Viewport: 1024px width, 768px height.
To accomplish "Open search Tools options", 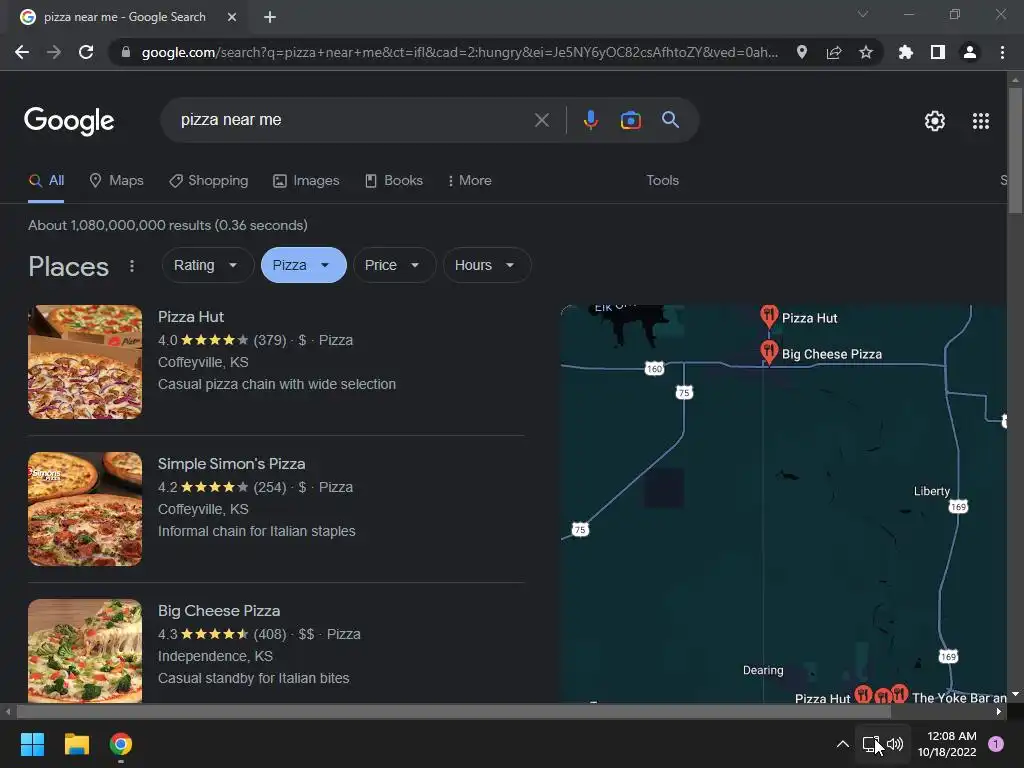I will click(662, 181).
